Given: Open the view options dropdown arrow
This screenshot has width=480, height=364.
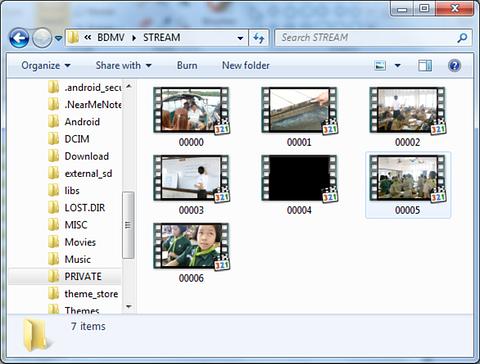Looking at the screenshot, I should point(398,65).
